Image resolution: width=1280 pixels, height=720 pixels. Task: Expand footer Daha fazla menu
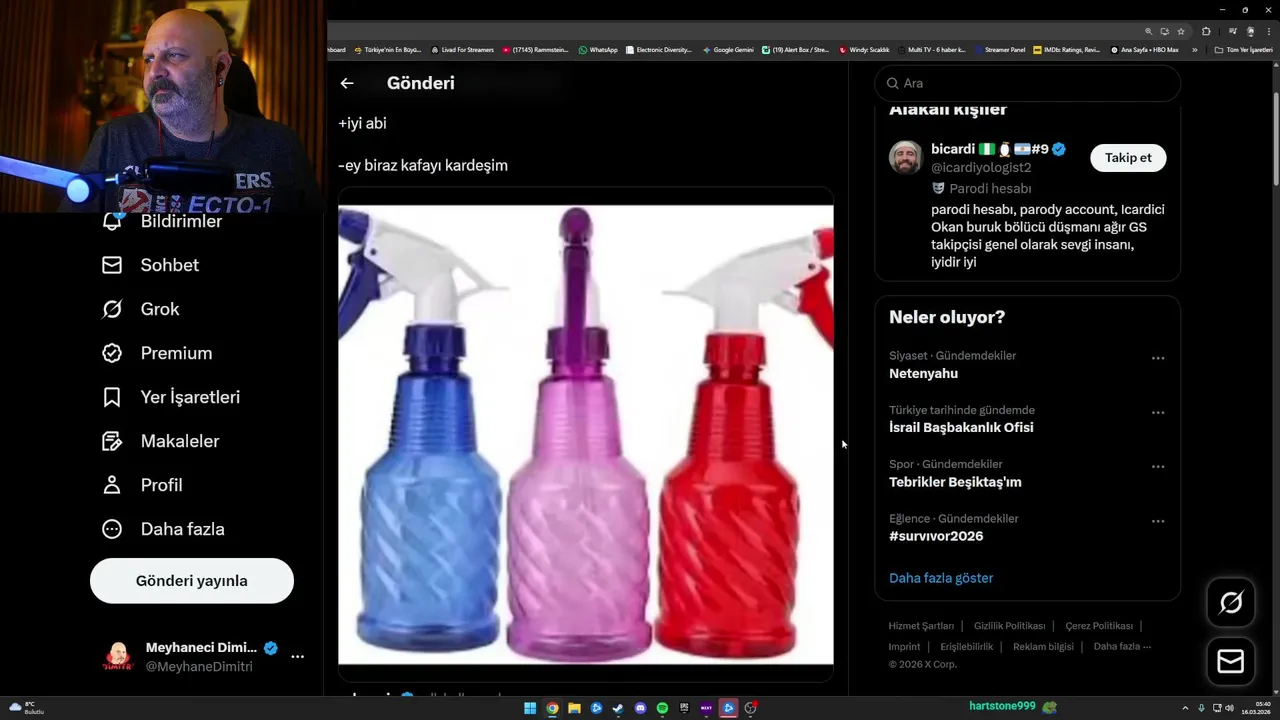1122,647
